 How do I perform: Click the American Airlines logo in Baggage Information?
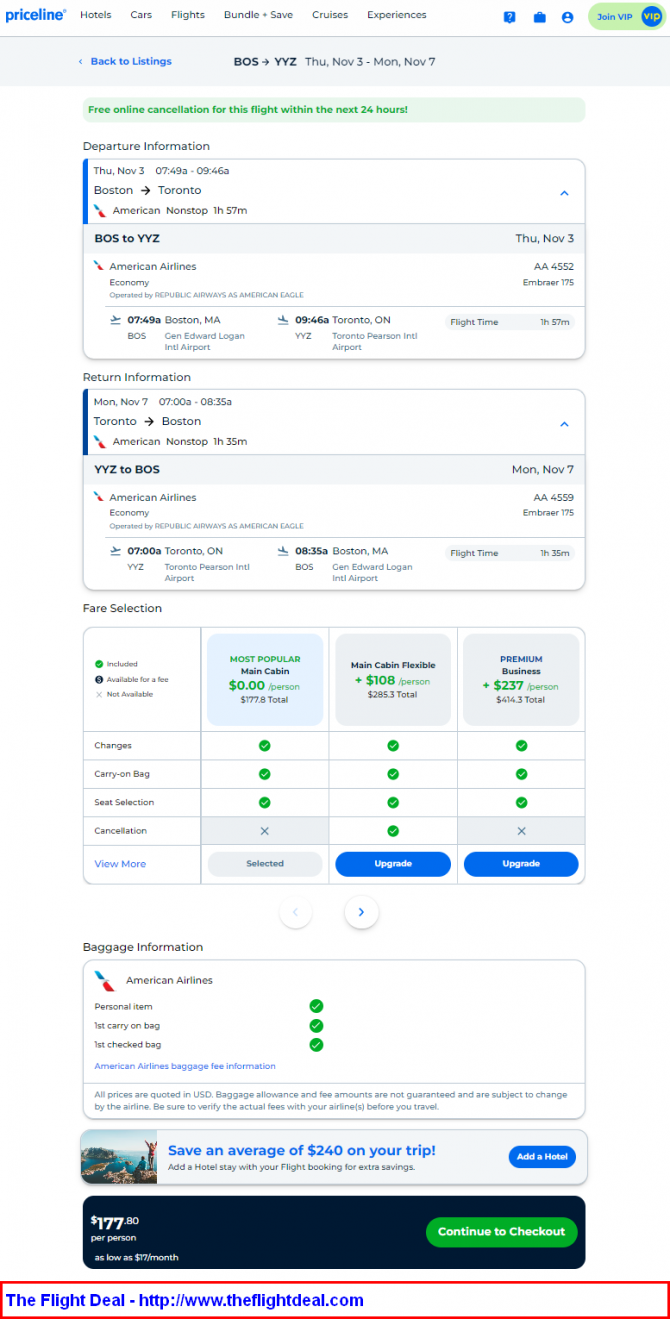click(x=105, y=980)
